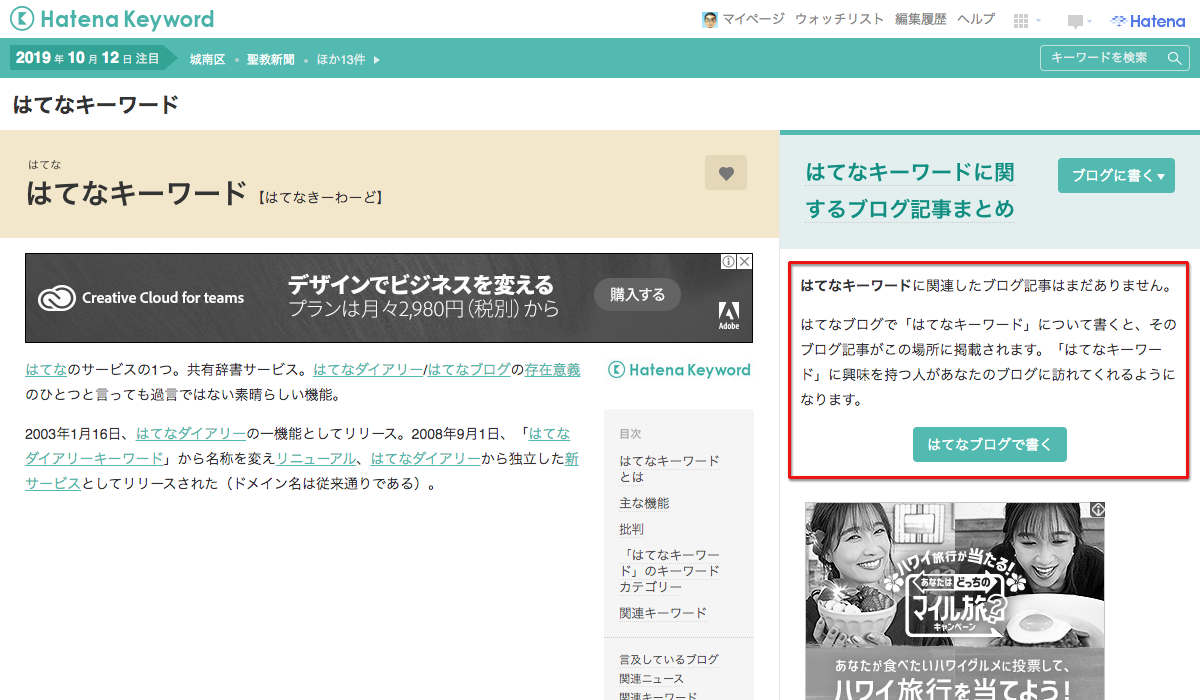Click the はてな link at article start

(x=46, y=370)
